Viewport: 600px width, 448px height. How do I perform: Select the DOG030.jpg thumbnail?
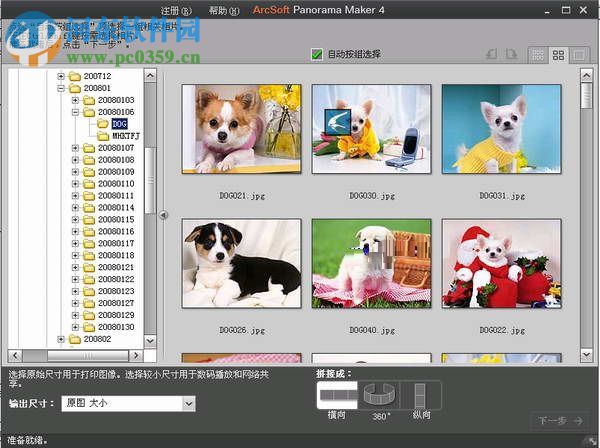pos(372,129)
